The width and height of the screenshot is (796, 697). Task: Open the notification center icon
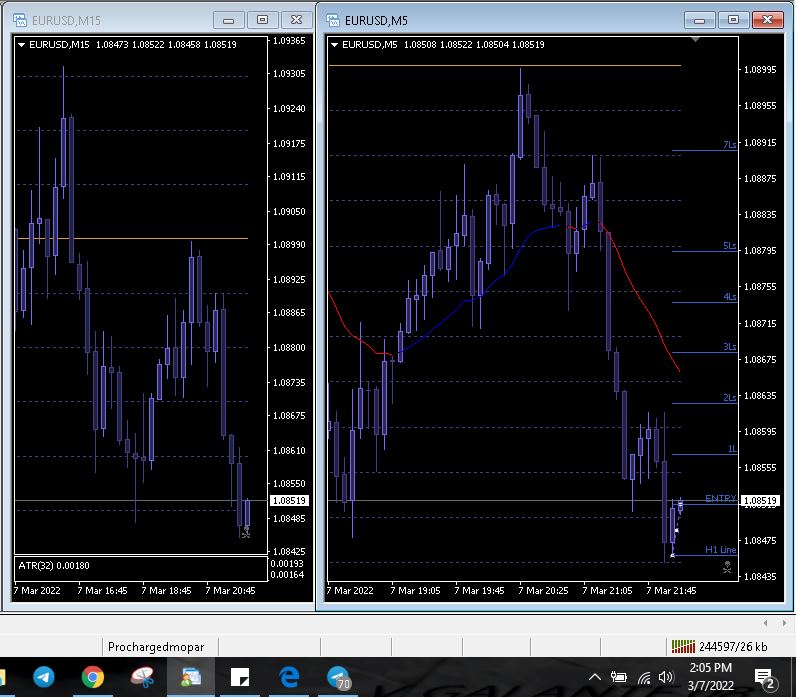766,679
